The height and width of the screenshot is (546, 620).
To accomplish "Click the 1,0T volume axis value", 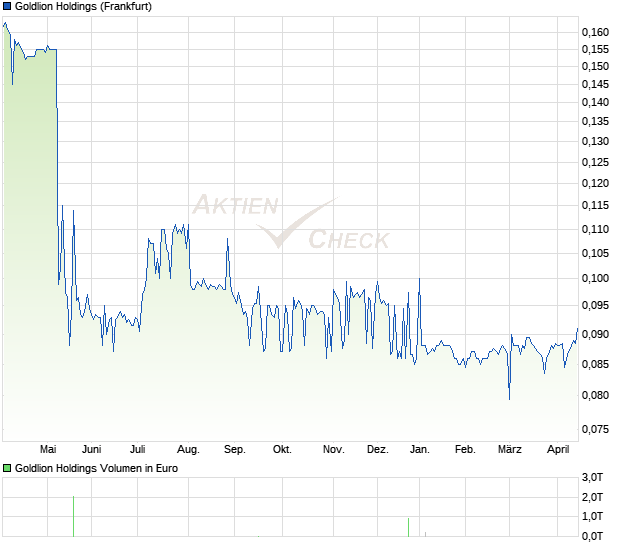I will click(x=592, y=516).
